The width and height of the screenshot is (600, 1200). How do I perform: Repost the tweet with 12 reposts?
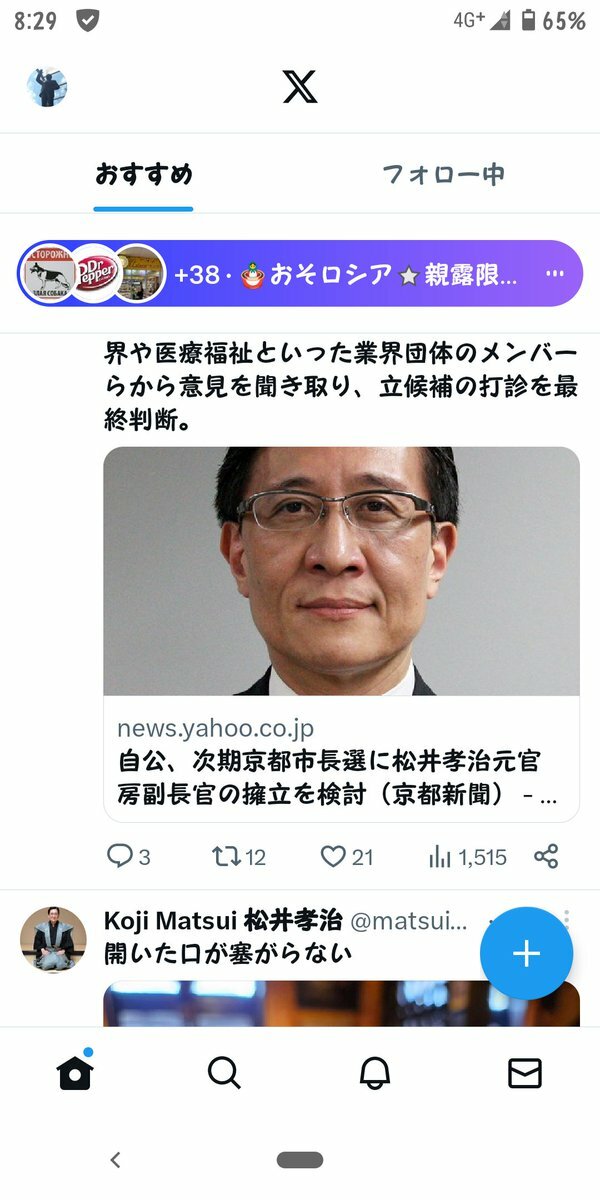click(x=239, y=857)
